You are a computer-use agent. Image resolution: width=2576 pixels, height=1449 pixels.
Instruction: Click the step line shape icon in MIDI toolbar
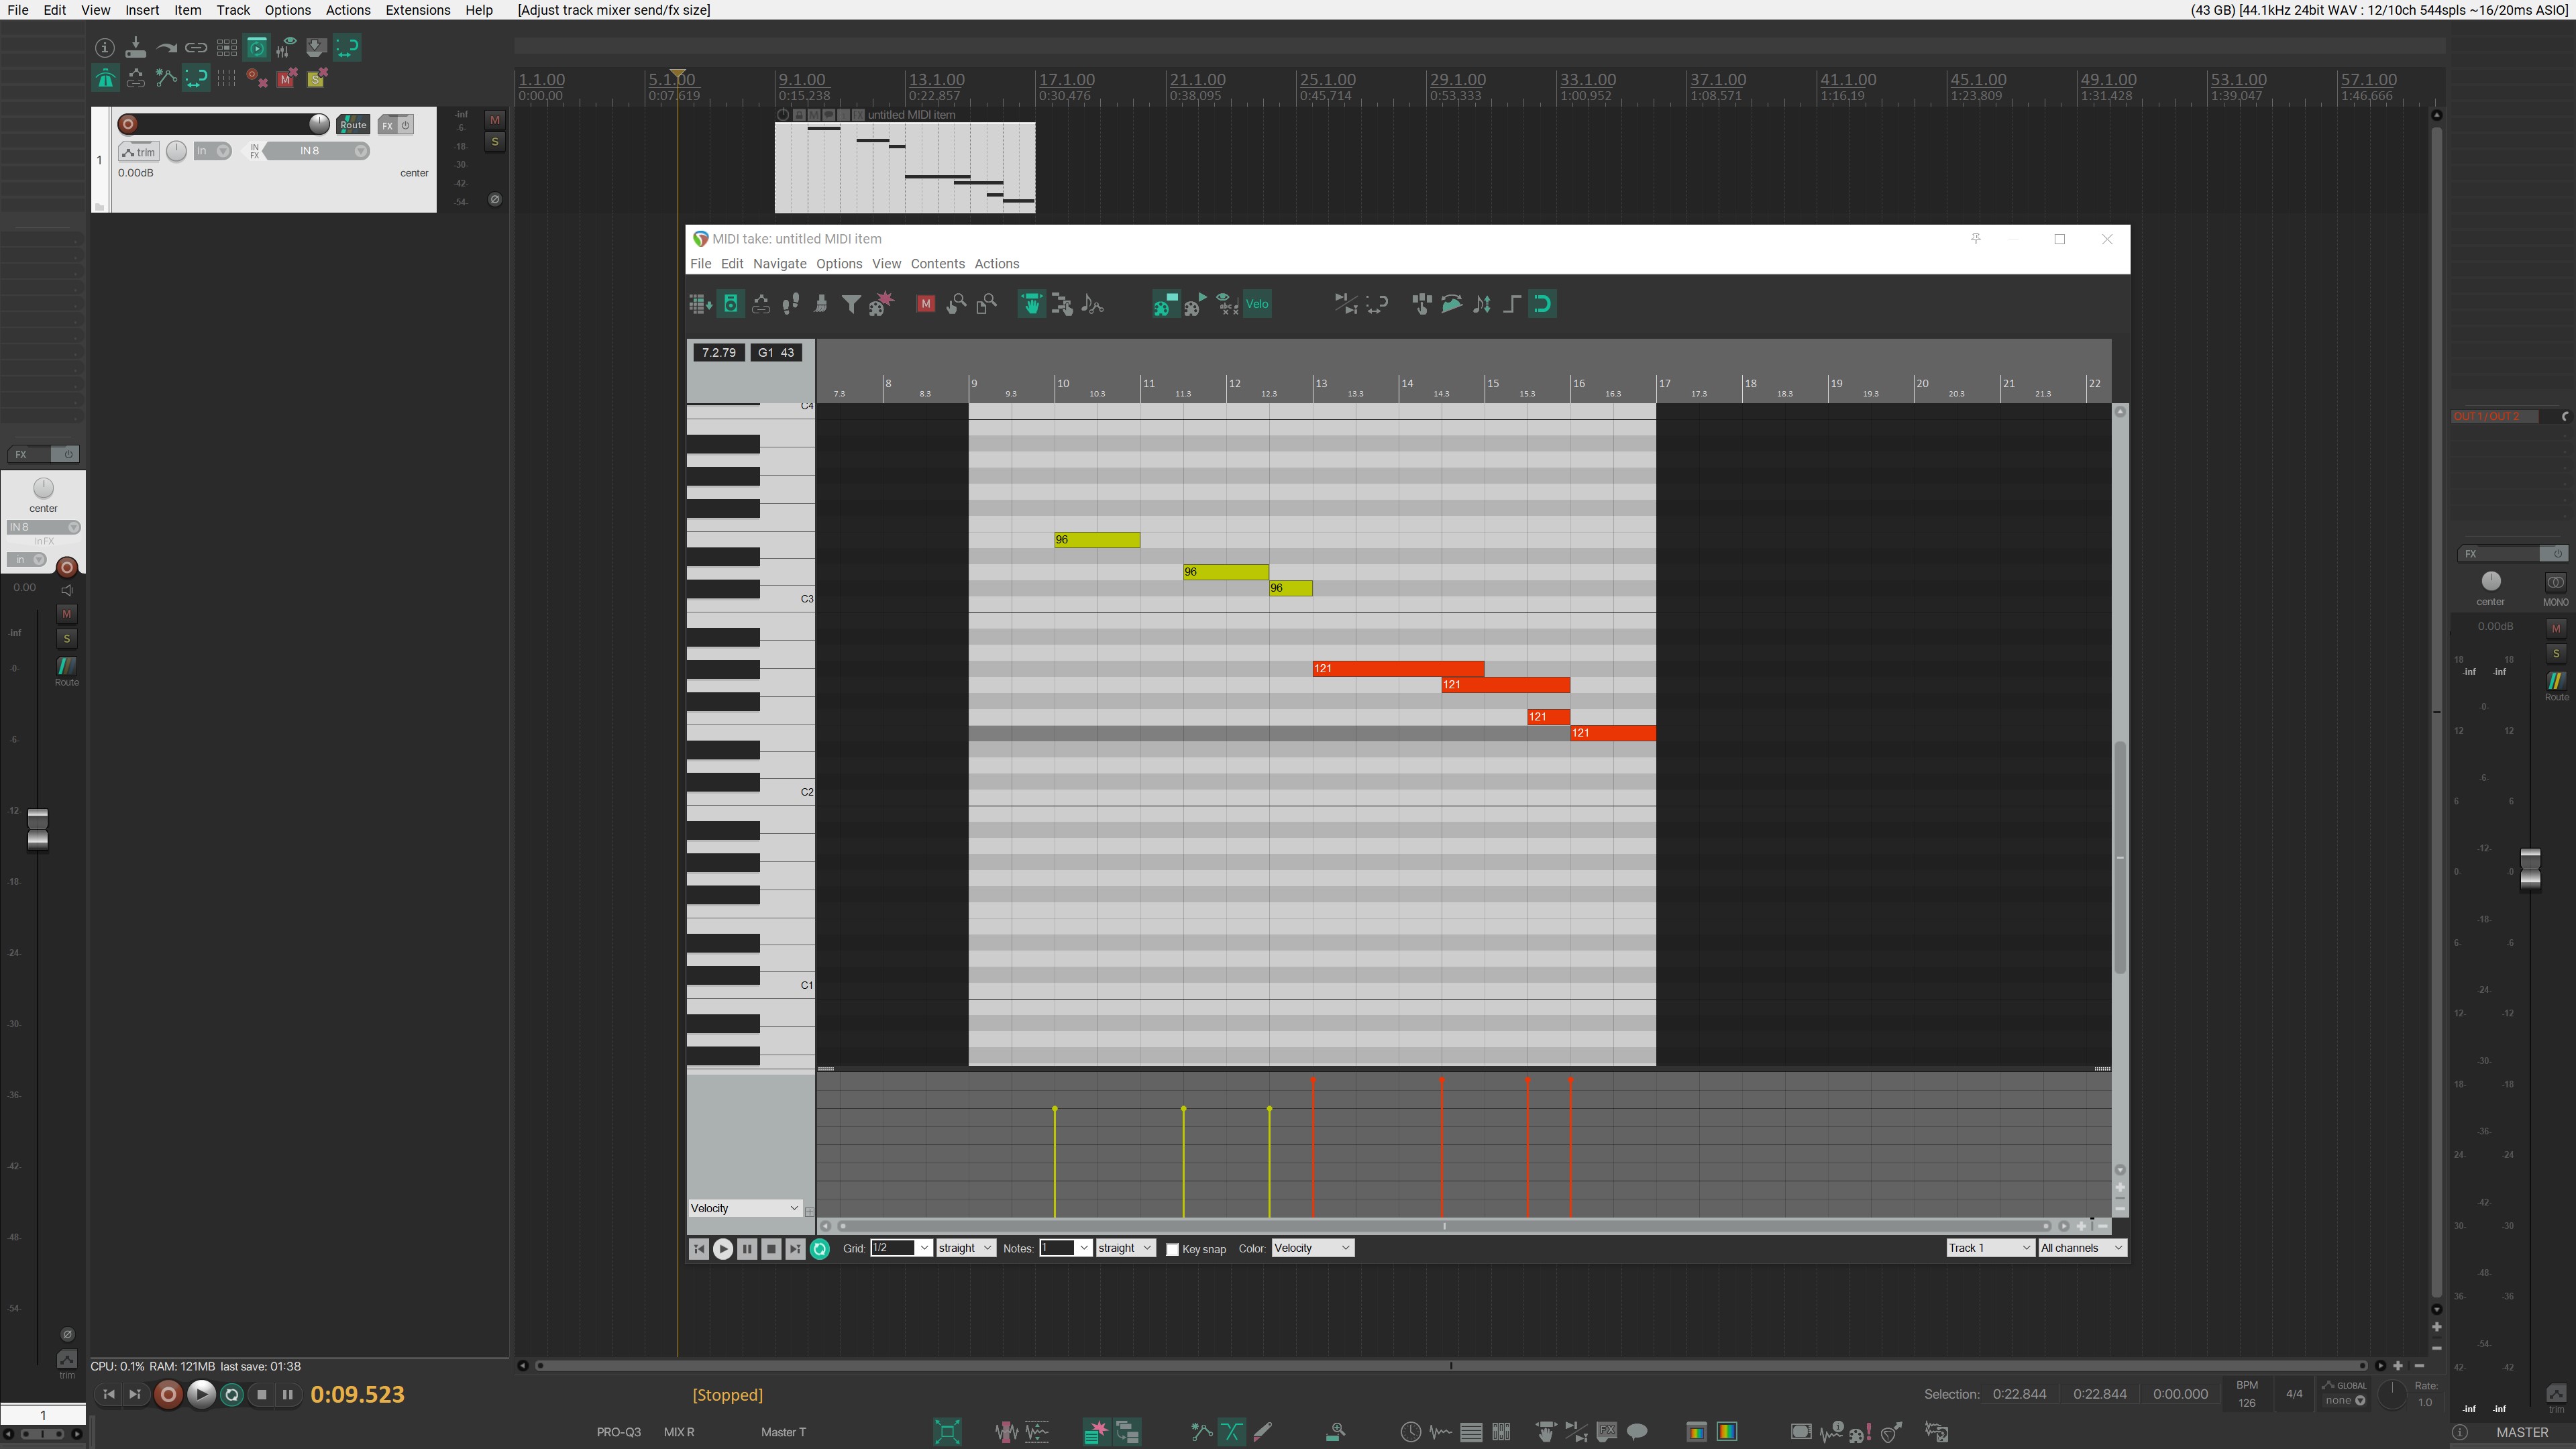[1512, 304]
